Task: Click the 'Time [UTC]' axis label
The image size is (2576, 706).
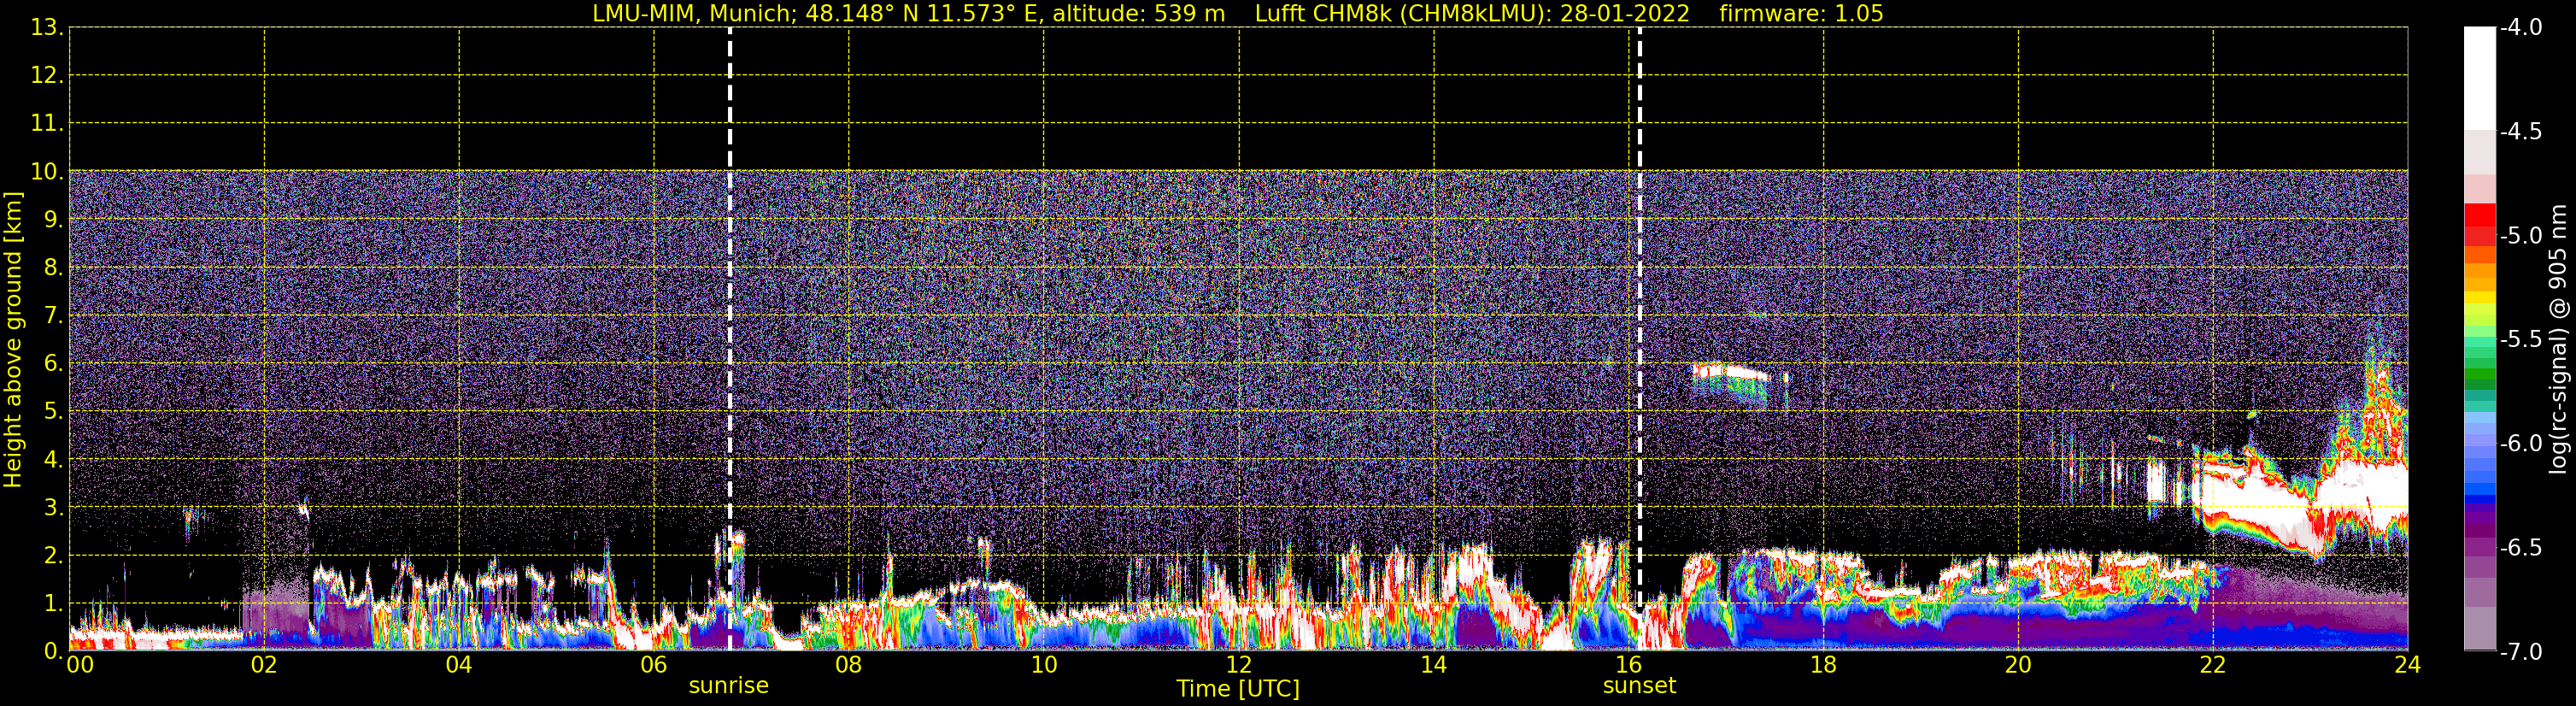Action: pos(1238,689)
